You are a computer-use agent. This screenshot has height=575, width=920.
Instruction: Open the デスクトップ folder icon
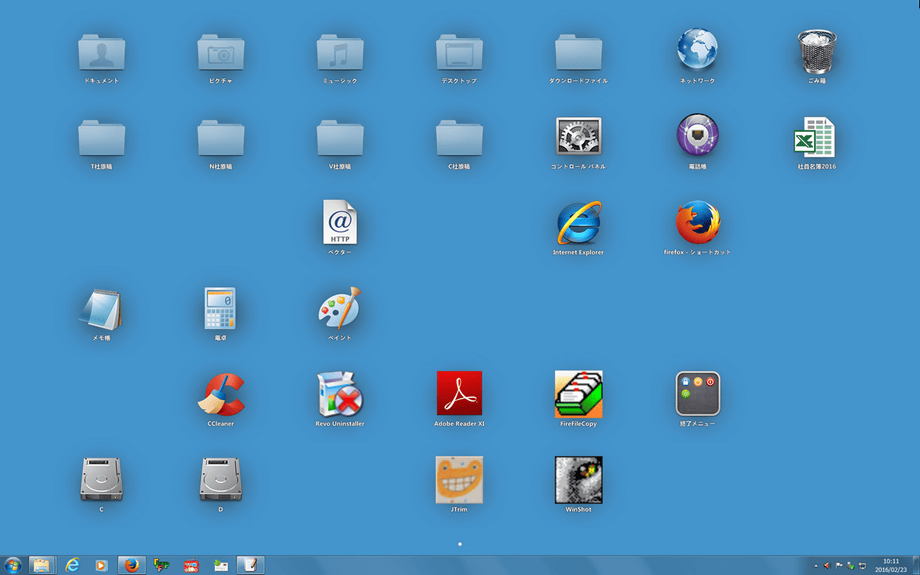459,52
